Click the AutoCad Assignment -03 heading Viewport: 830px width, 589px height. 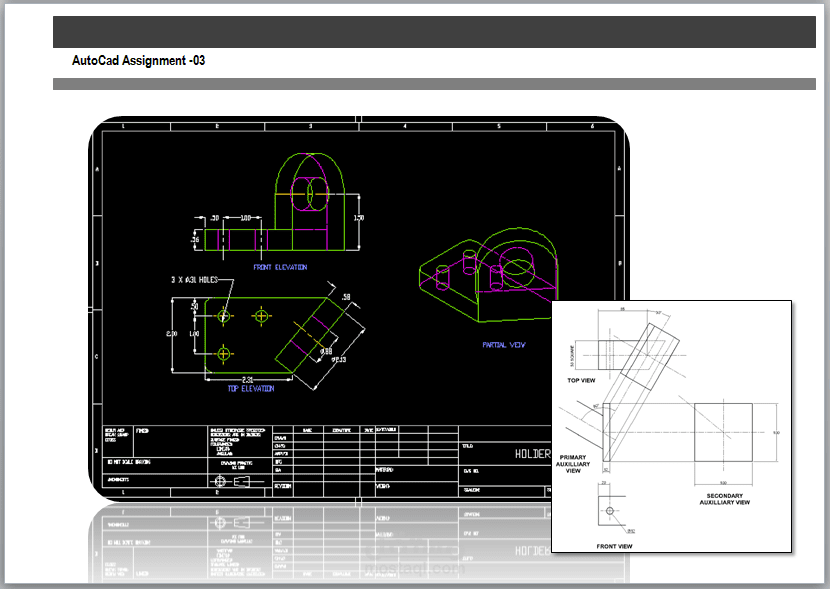pyautogui.click(x=138, y=60)
